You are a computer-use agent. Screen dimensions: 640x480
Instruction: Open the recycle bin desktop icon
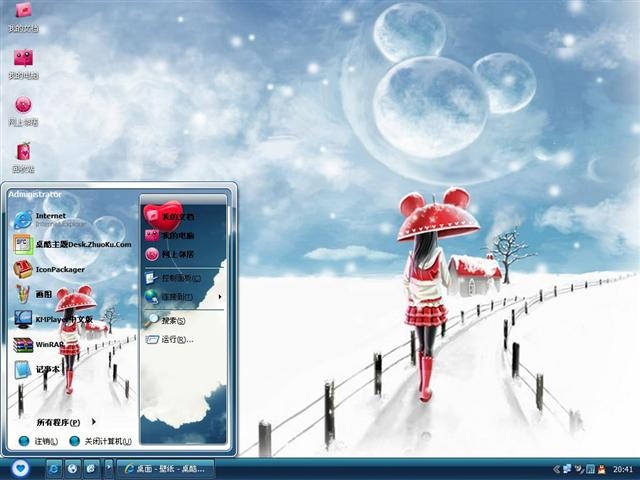coord(23,157)
